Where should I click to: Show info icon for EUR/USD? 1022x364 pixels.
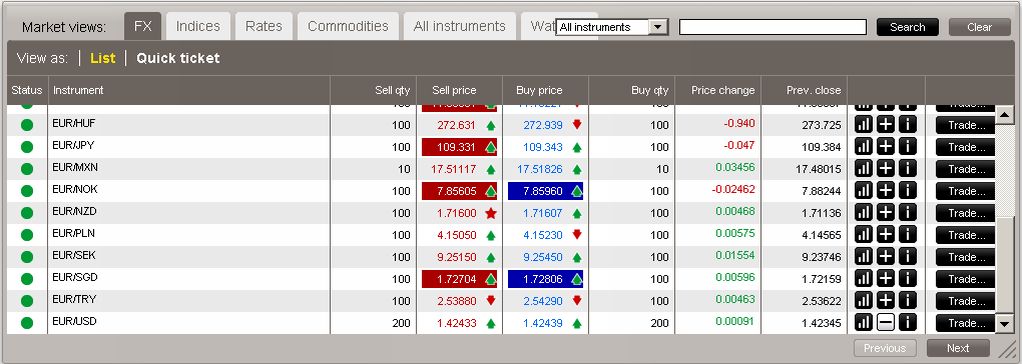(x=907, y=322)
